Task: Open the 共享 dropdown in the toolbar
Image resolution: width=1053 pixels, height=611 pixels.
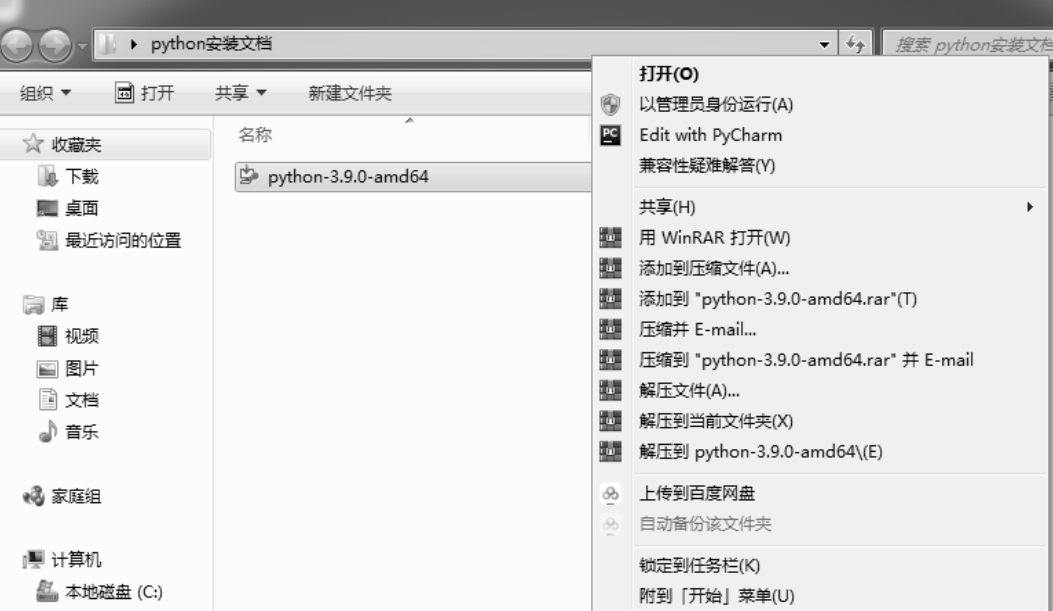Action: pyautogui.click(x=240, y=93)
